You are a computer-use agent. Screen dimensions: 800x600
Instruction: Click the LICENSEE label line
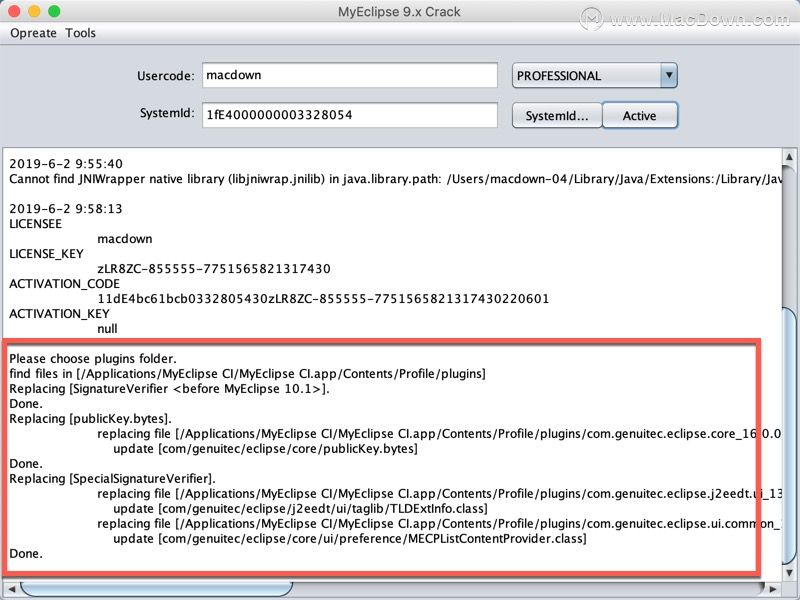coord(35,224)
